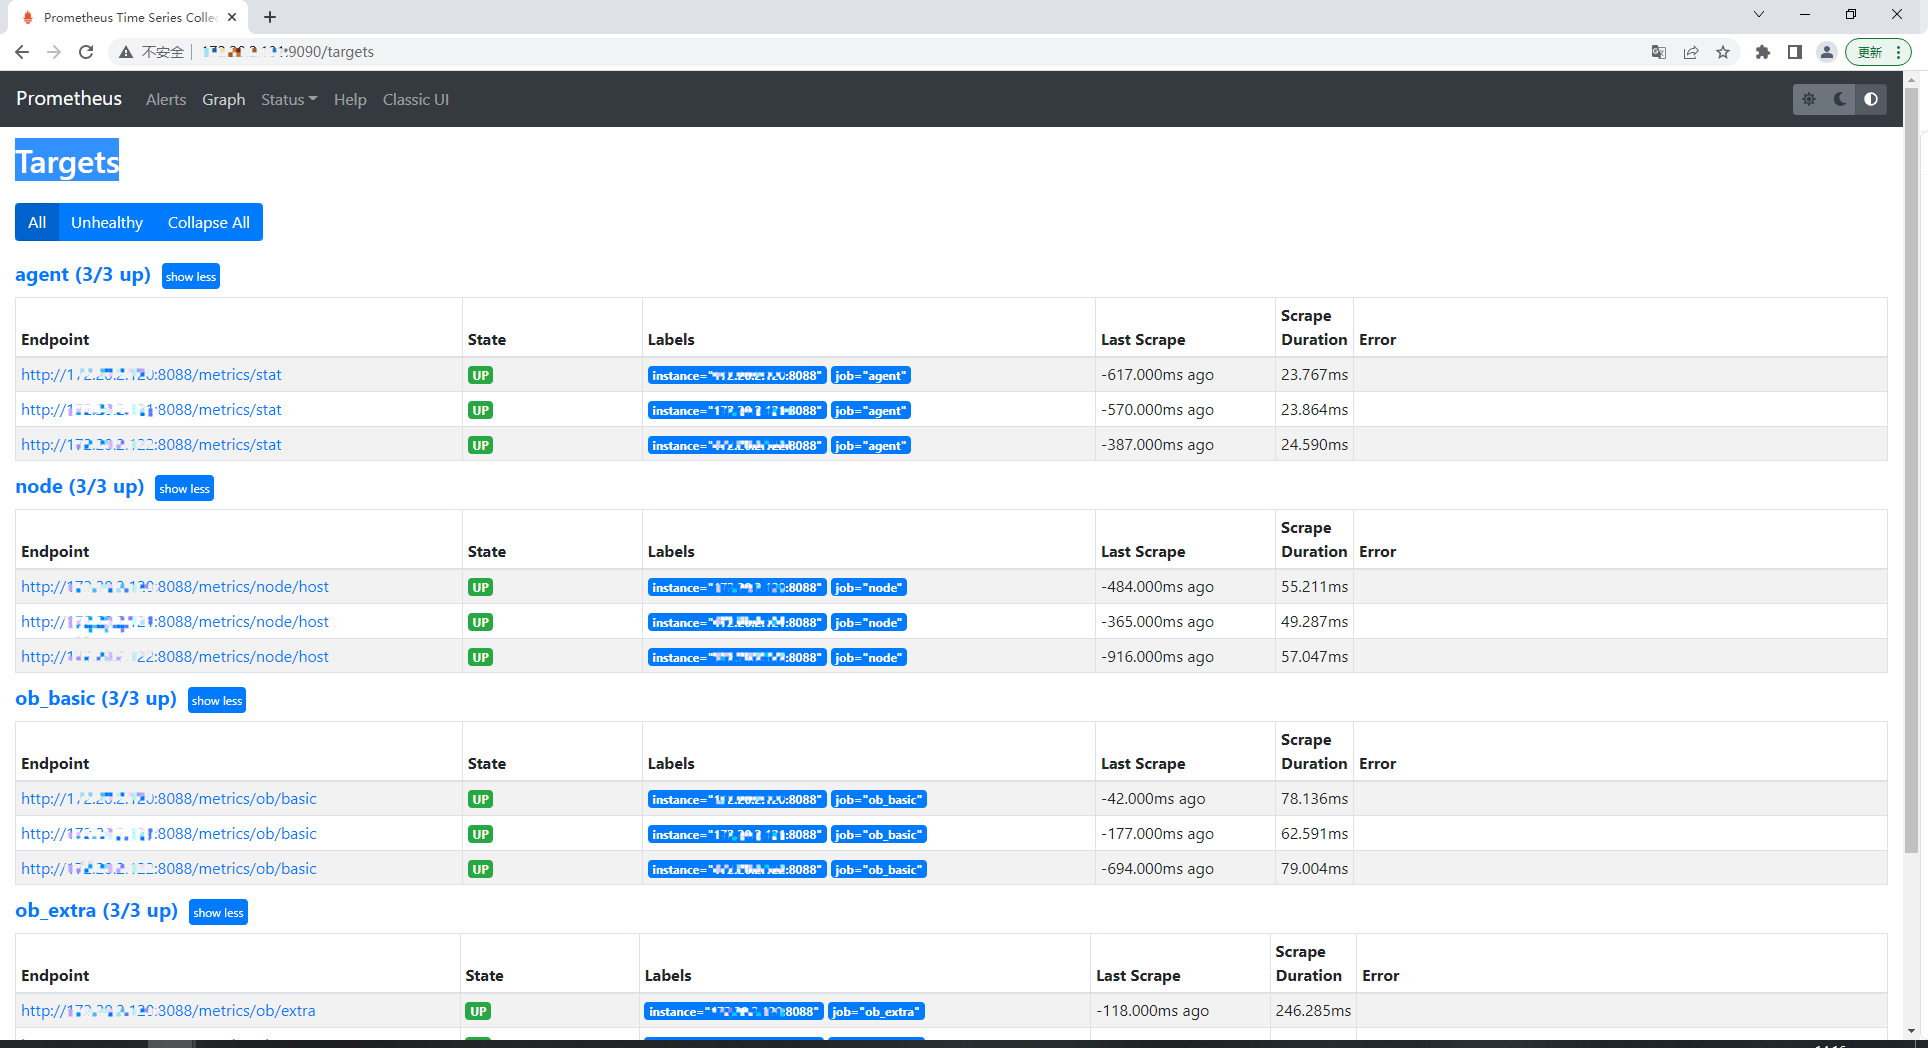Click job="ob_basic" label in 62.591ms row
The width and height of the screenshot is (1928, 1048).
(879, 835)
